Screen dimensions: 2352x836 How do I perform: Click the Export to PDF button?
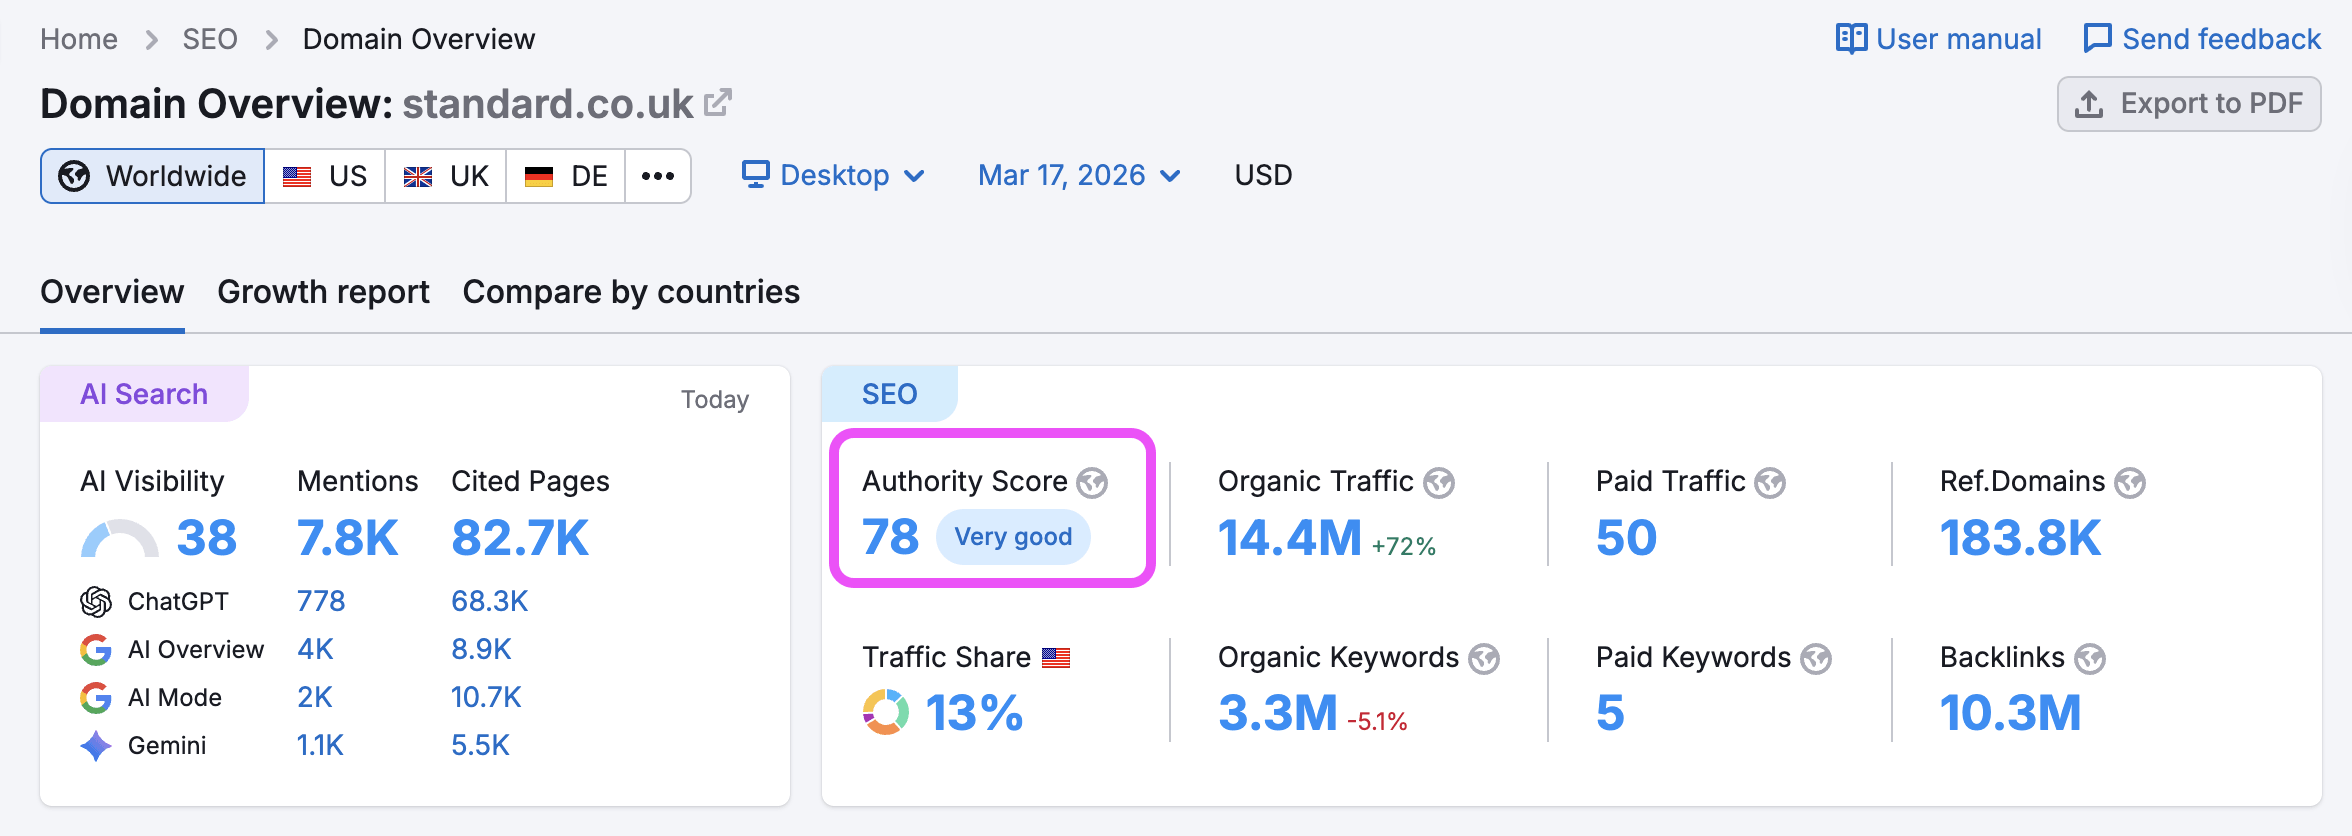pos(2189,104)
